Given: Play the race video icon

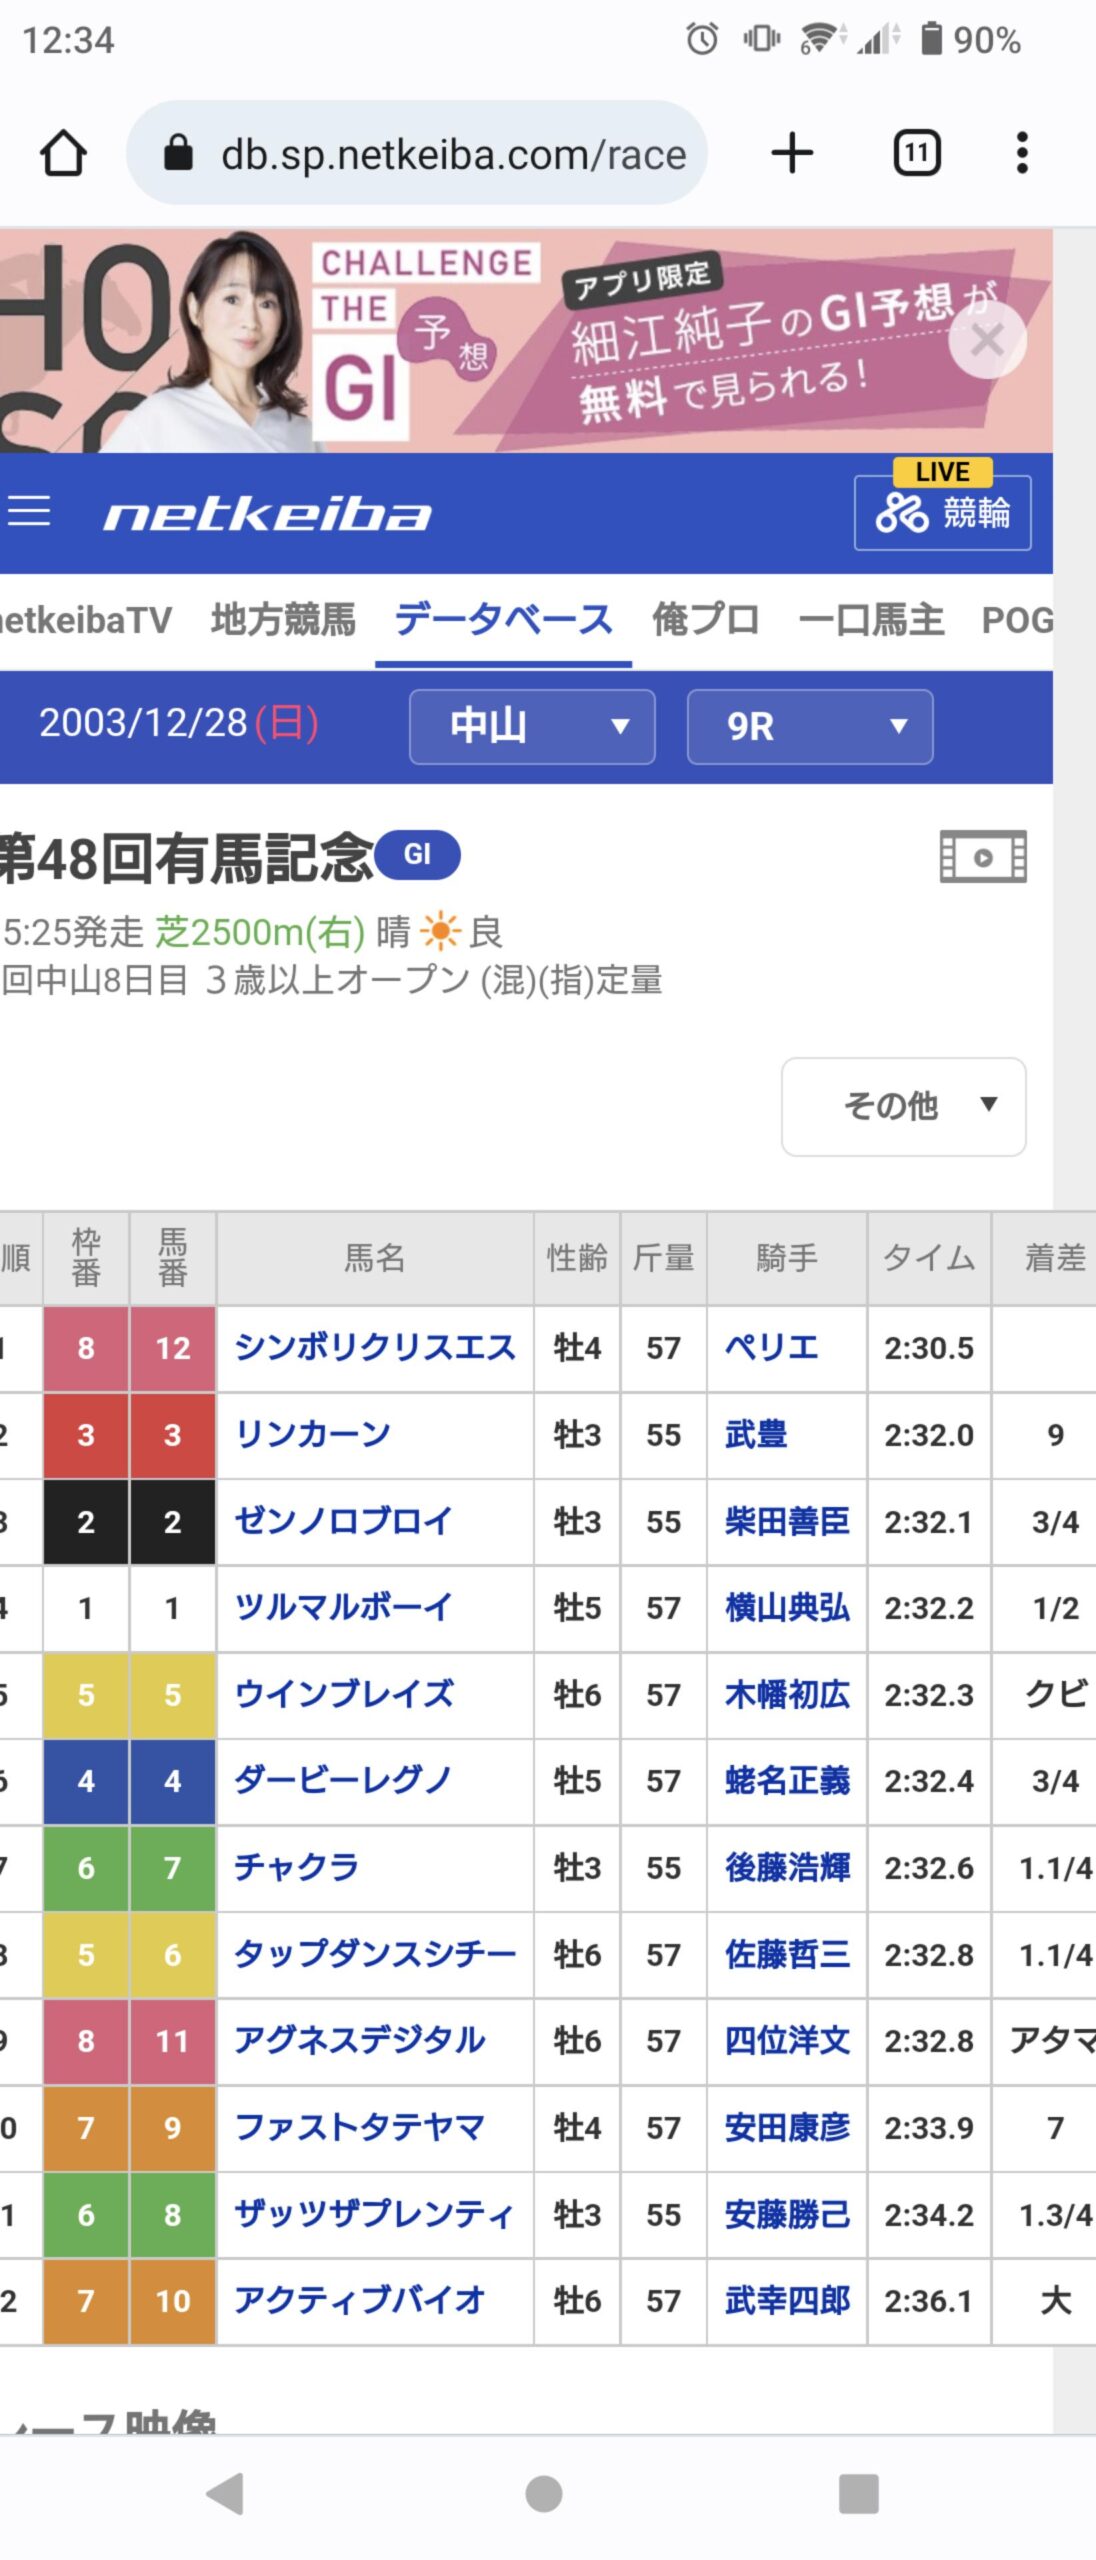Looking at the screenshot, I should coord(982,857).
